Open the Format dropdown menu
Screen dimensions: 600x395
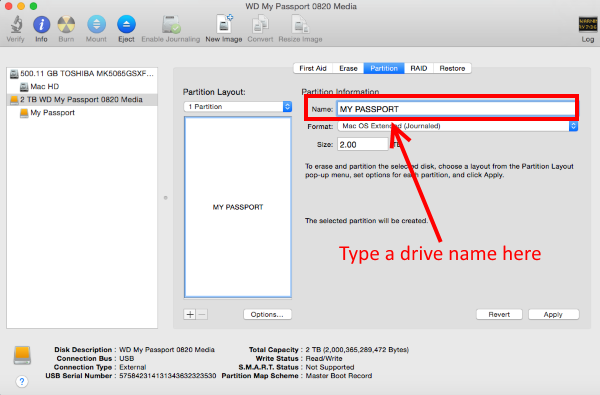(458, 126)
